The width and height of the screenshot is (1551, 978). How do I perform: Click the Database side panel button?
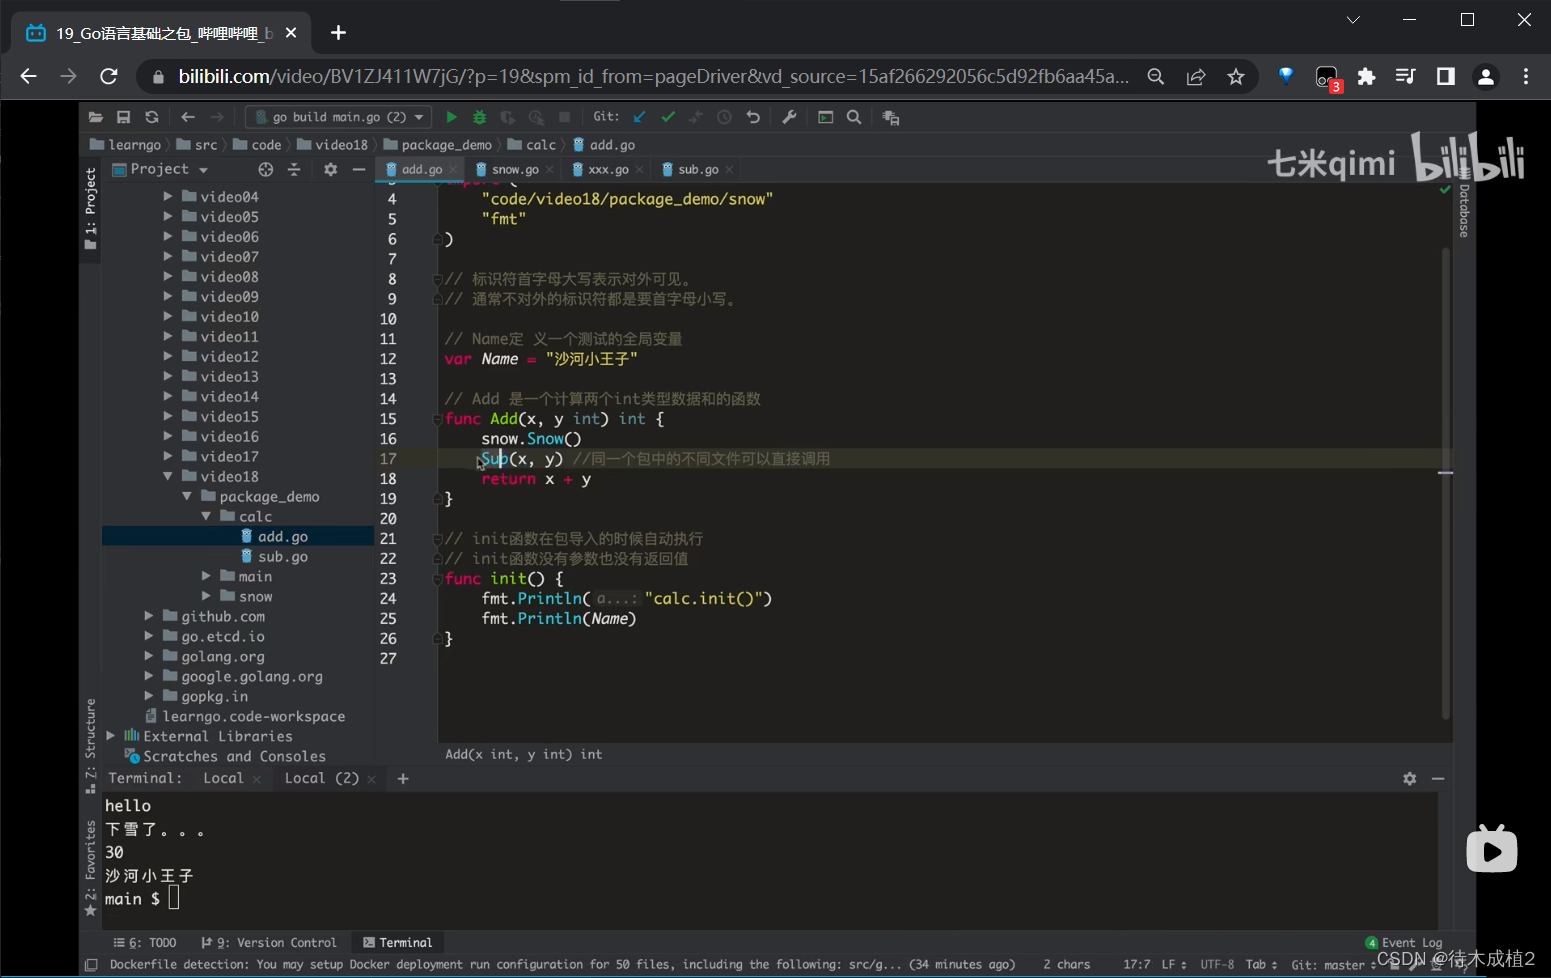(1464, 203)
